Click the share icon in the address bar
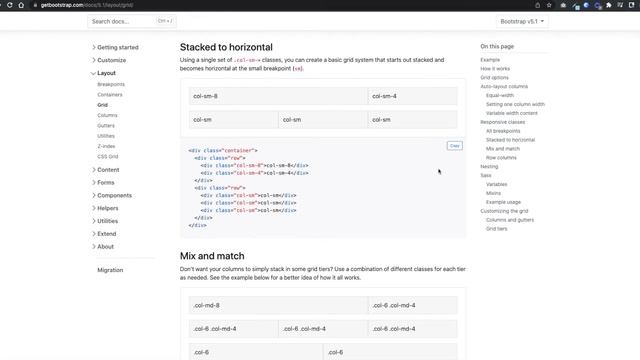Viewport: 640px width, 360px height. [538, 5]
